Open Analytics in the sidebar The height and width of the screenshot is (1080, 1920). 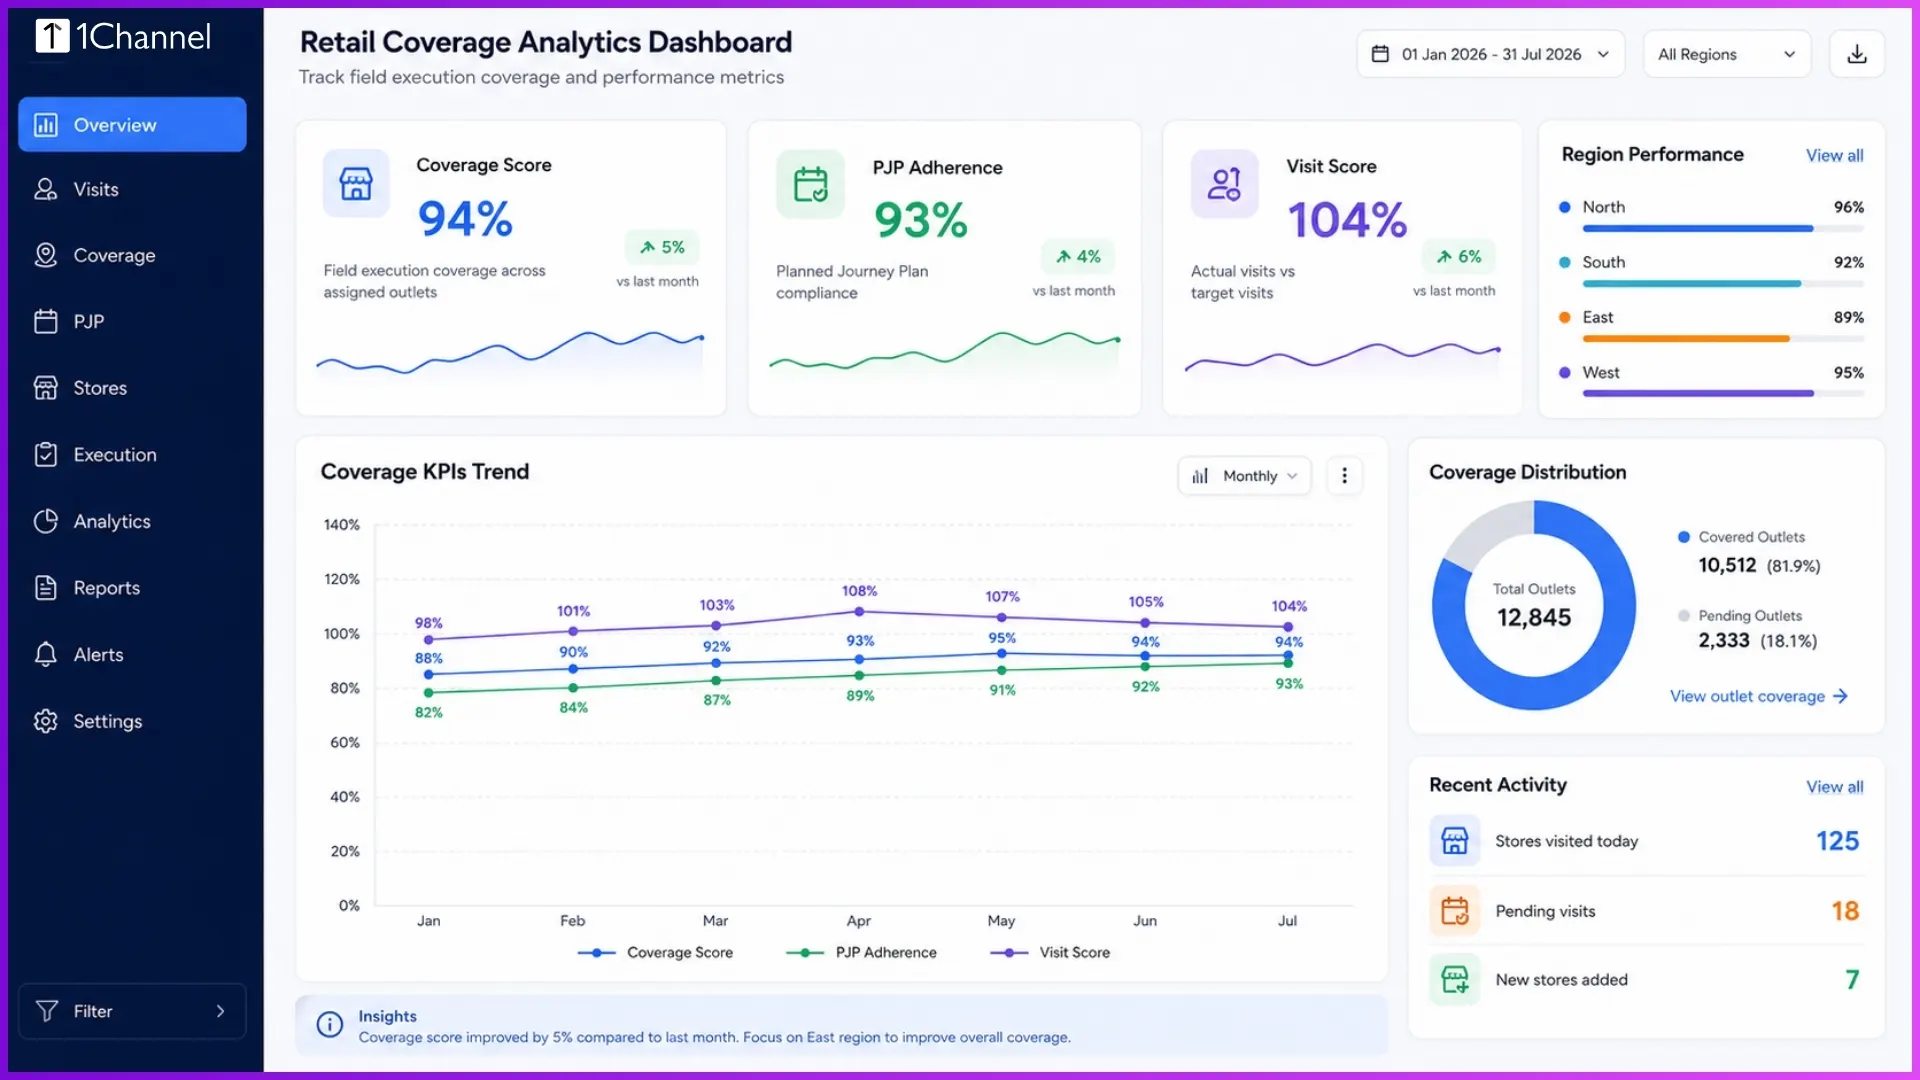coord(132,521)
